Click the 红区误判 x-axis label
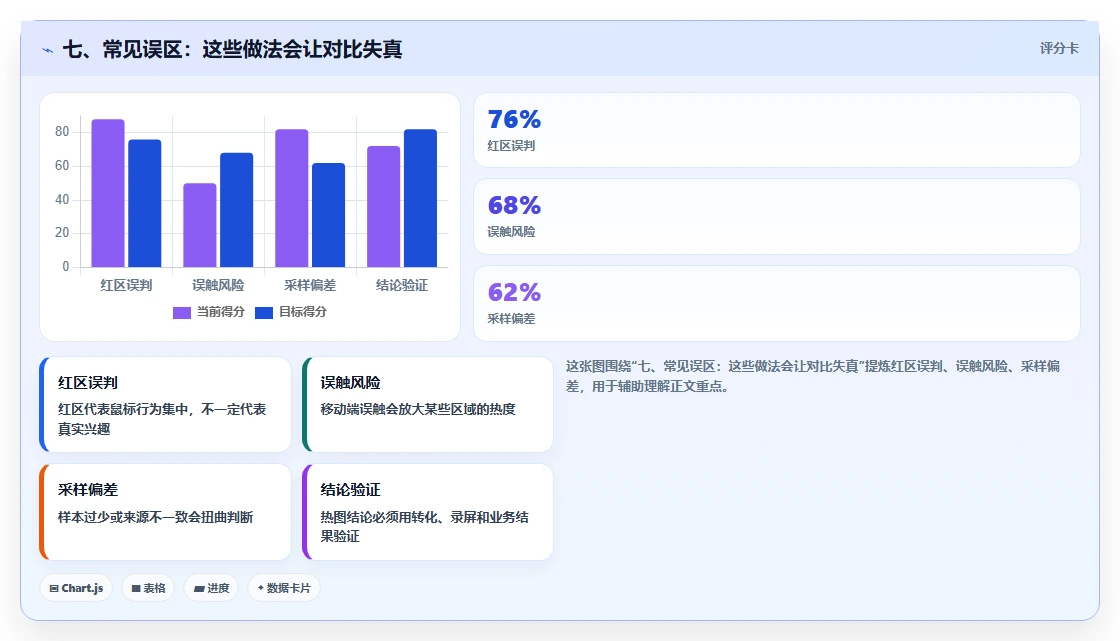Image resolution: width=1120 pixels, height=641 pixels. 126,285
